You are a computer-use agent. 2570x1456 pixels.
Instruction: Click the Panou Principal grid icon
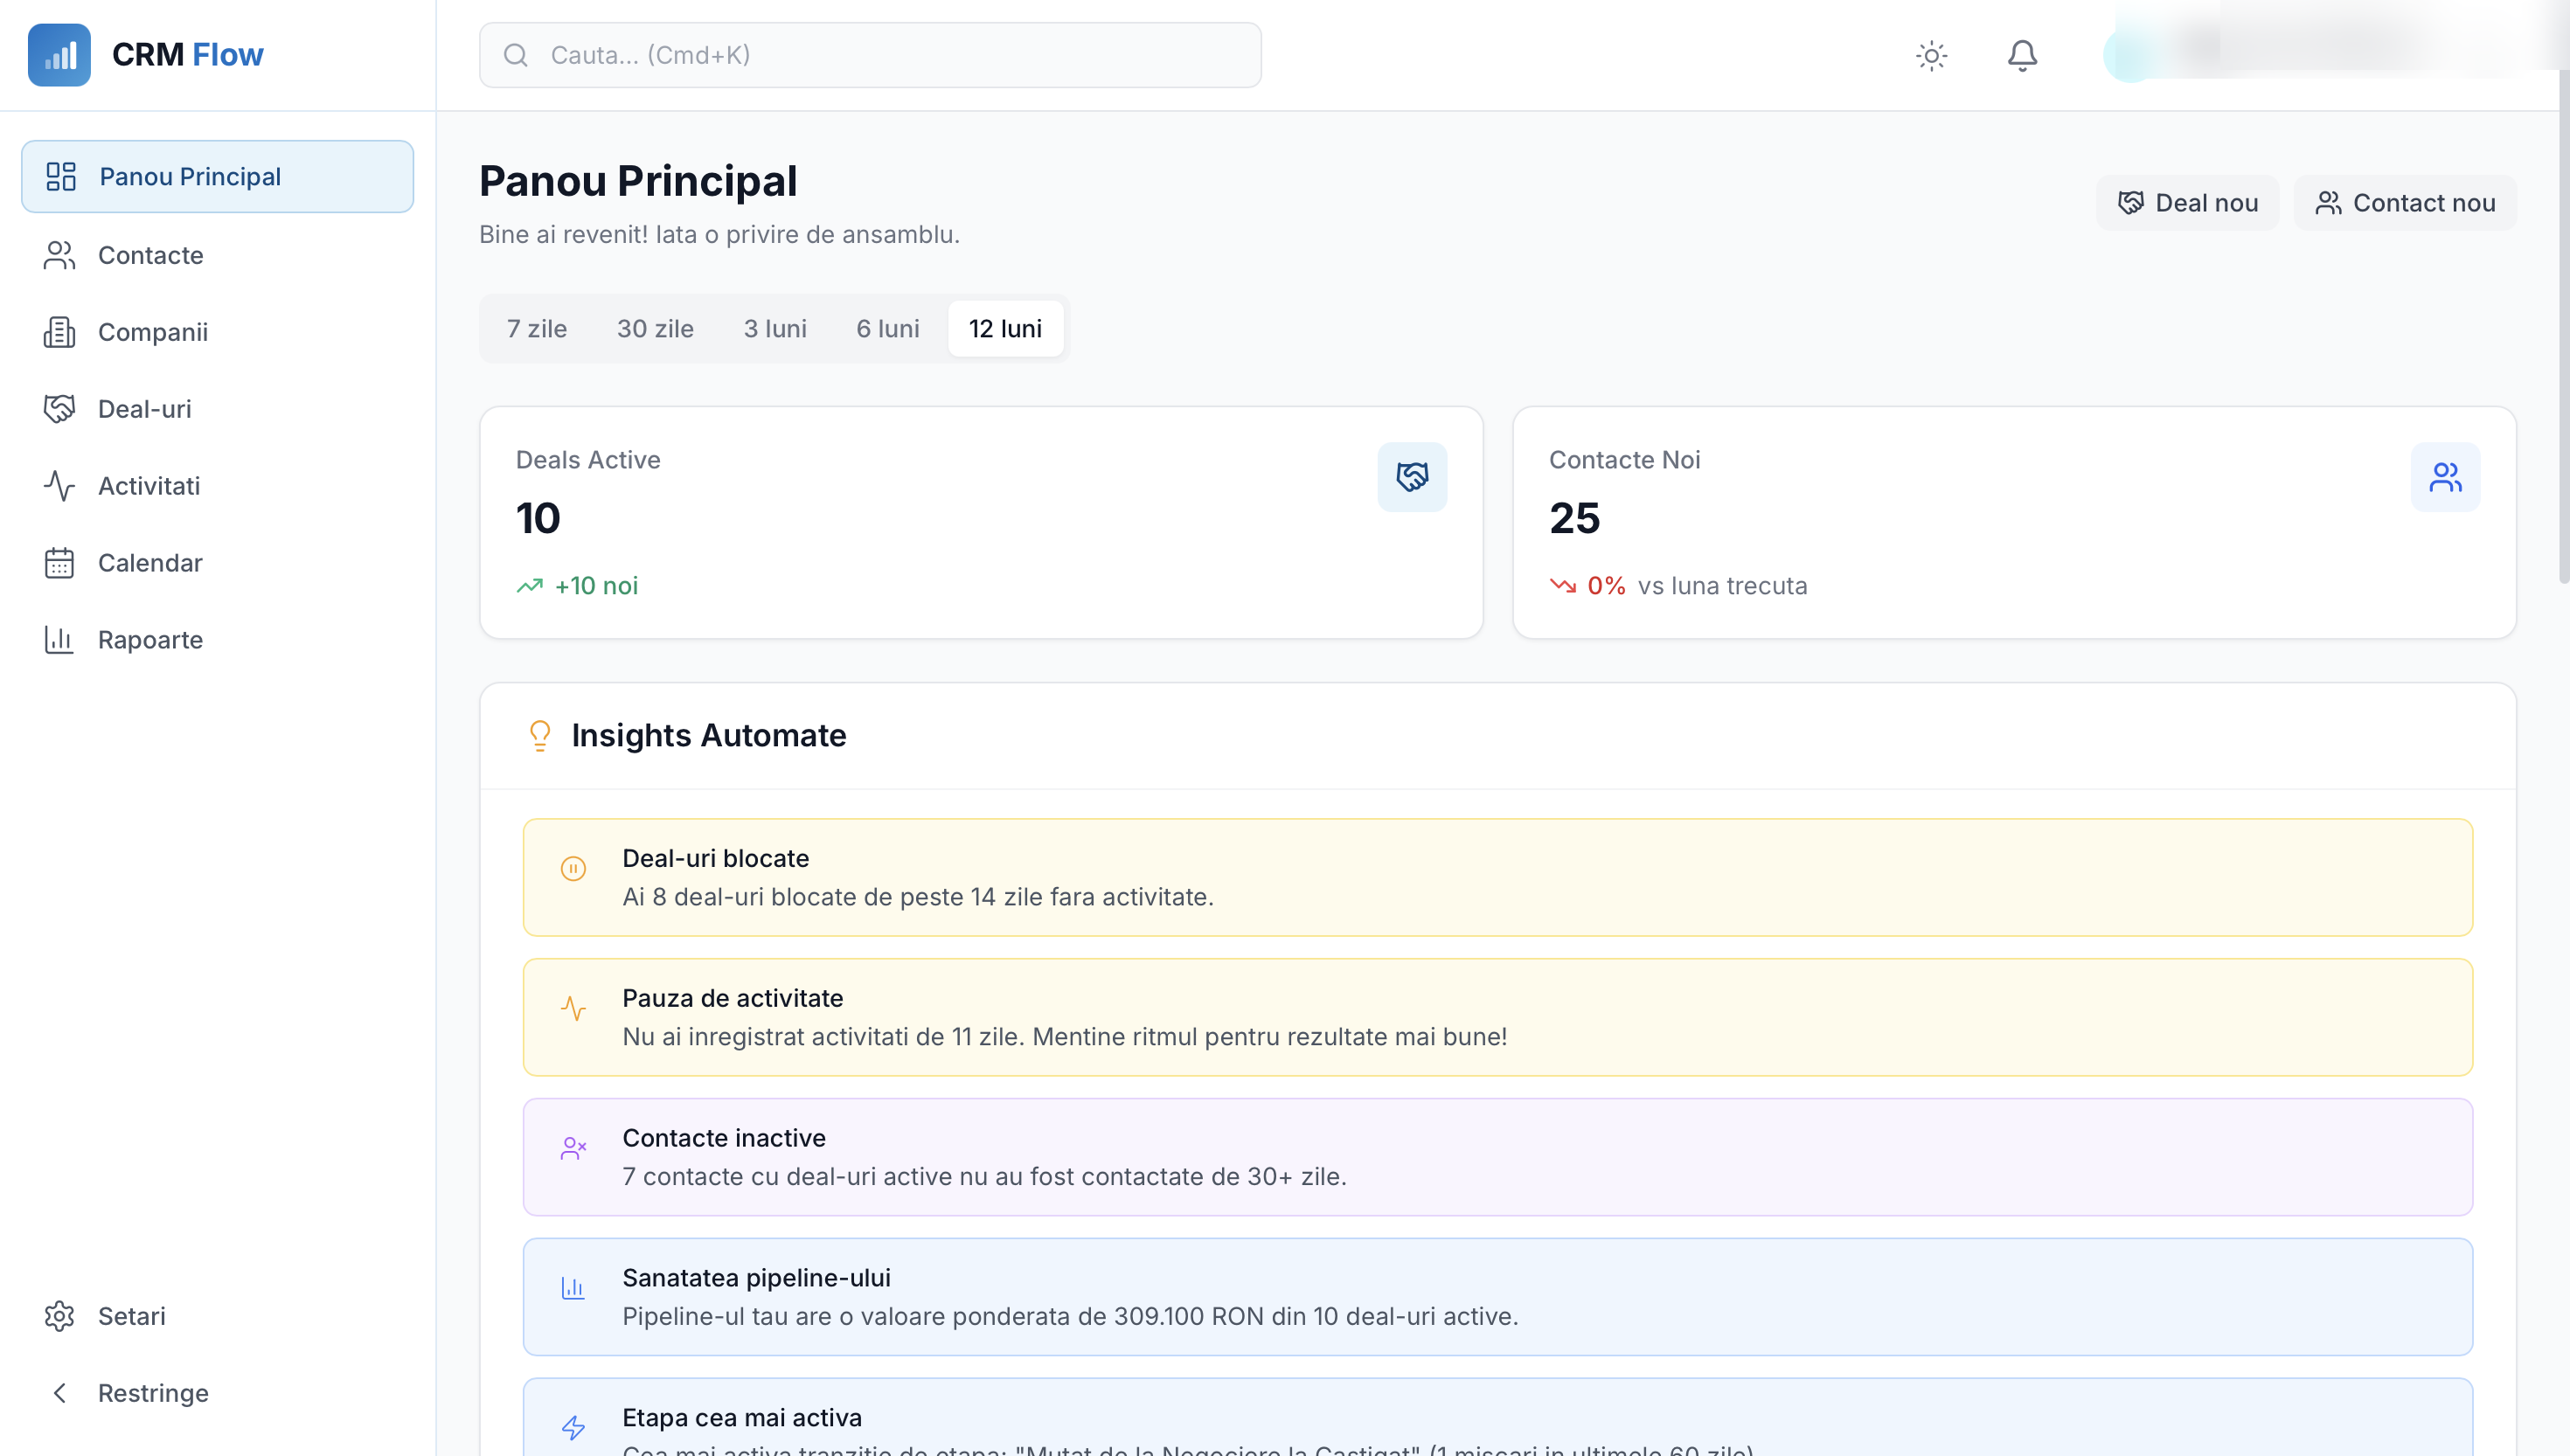point(61,177)
